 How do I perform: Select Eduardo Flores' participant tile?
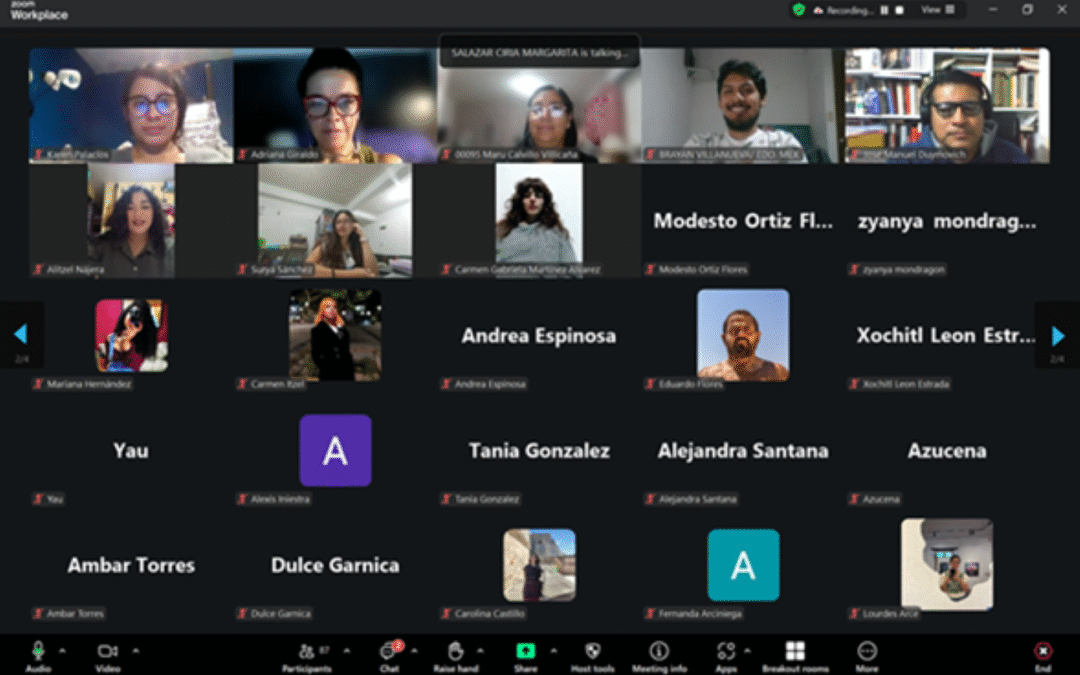pyautogui.click(x=742, y=336)
